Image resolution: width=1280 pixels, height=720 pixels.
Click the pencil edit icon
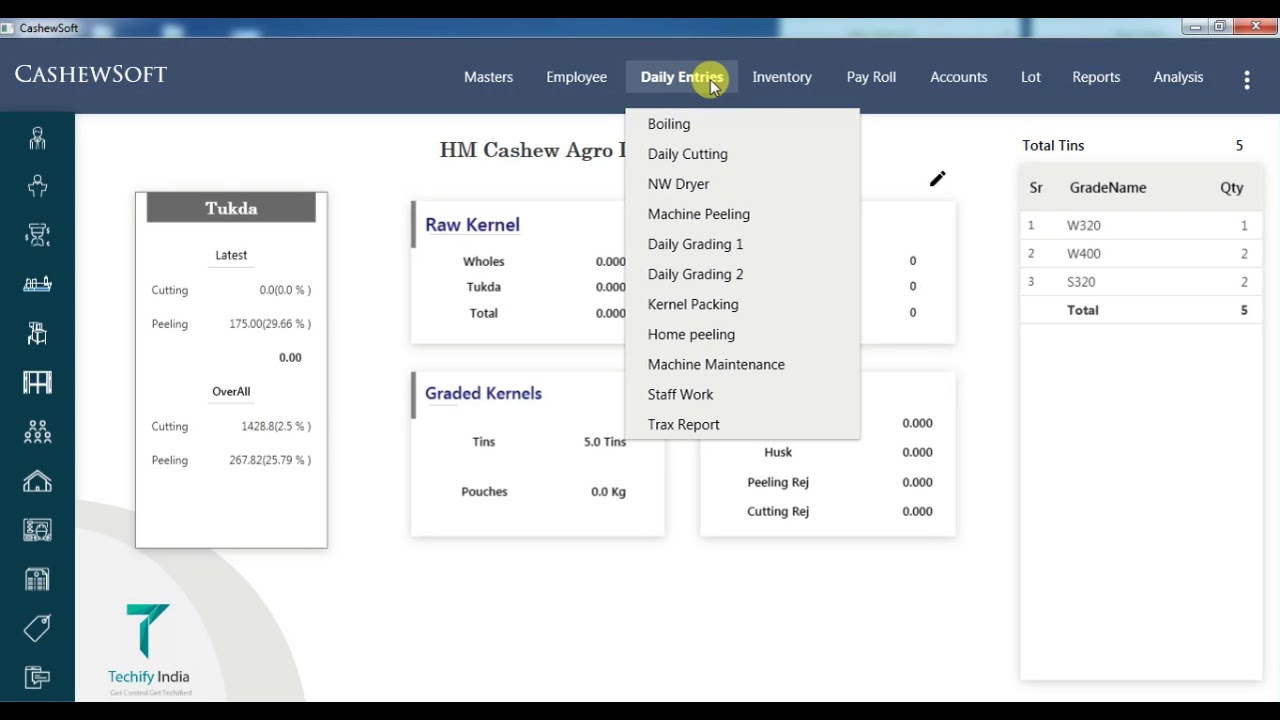937,178
